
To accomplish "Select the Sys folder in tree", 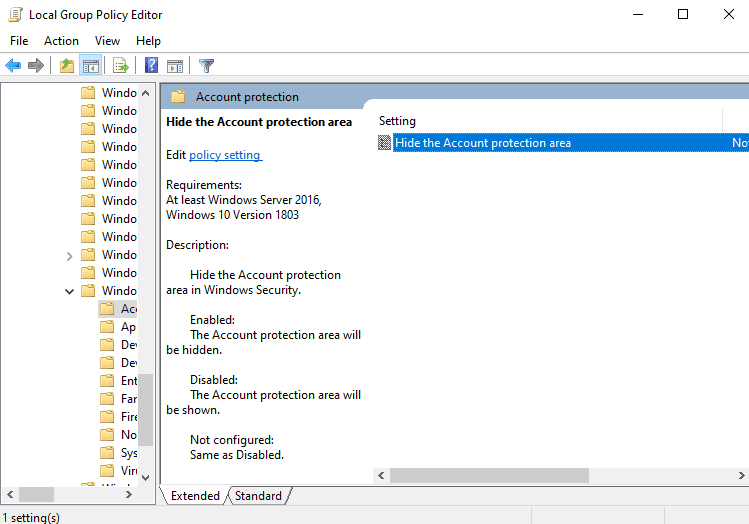I will 118,453.
